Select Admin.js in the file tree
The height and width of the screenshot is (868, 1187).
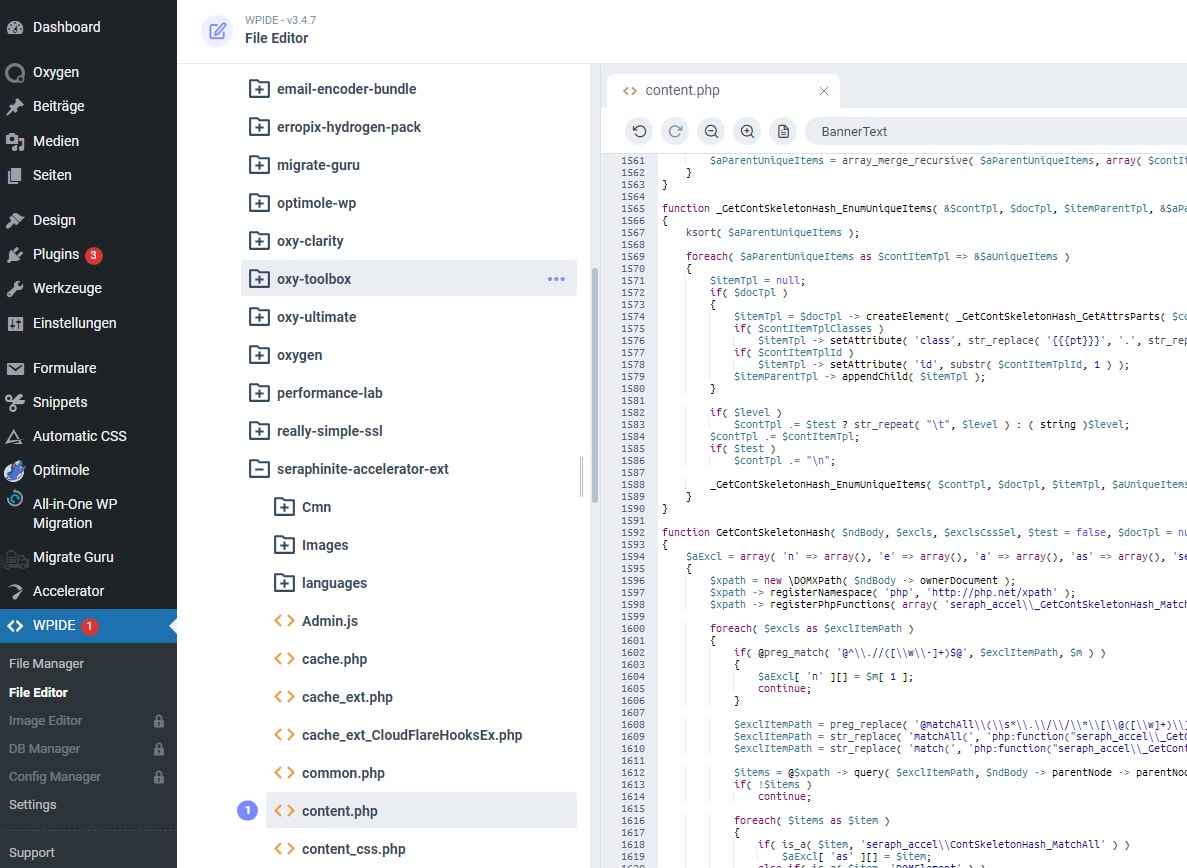coord(329,621)
